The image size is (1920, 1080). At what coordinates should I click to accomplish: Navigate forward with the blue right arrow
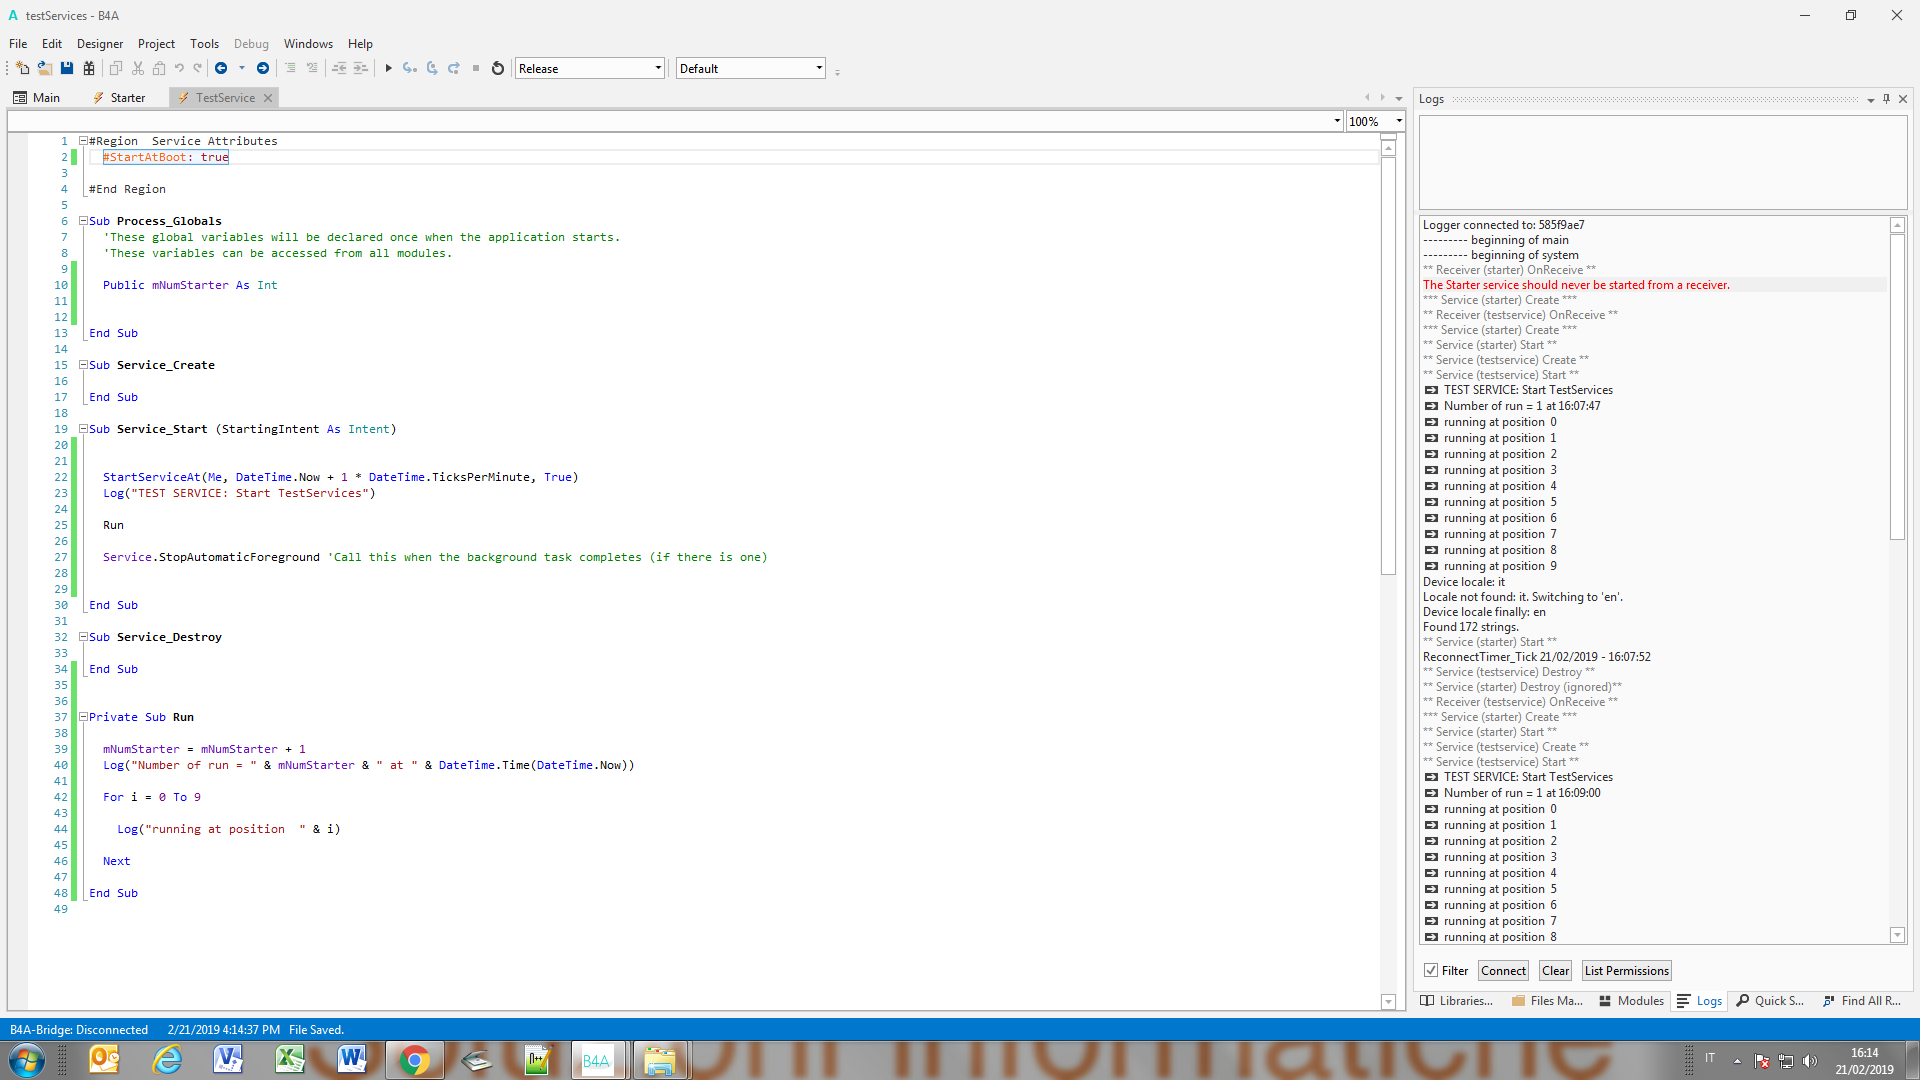(263, 68)
